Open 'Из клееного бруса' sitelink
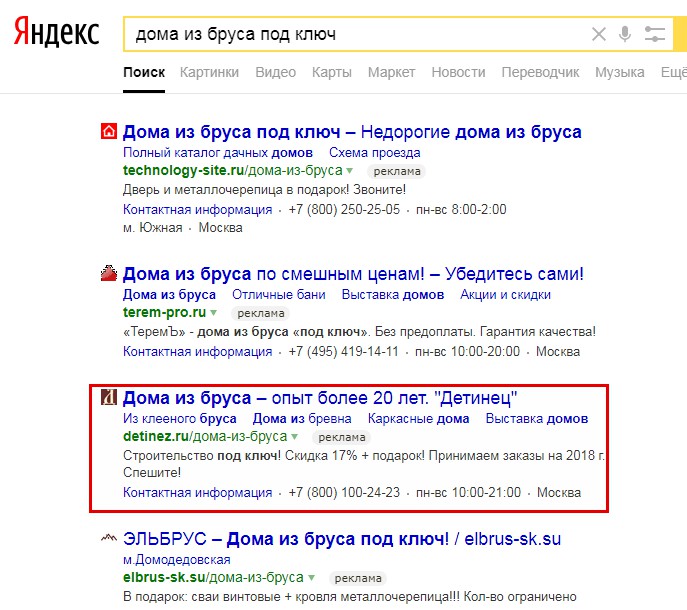Screen dimensions: 687x610 point(180,418)
